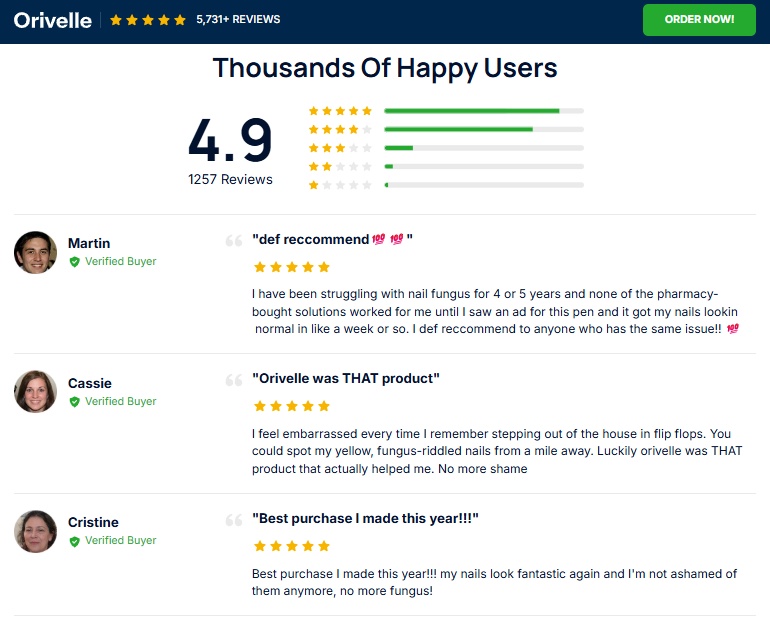Click the quote icon beside Martin's review

click(234, 241)
